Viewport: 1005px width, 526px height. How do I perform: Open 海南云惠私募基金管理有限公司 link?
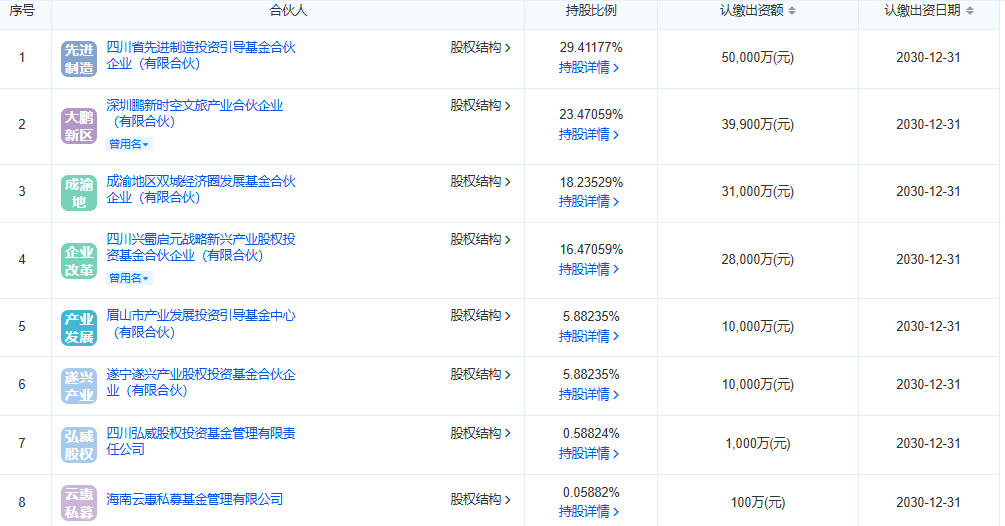click(x=194, y=499)
